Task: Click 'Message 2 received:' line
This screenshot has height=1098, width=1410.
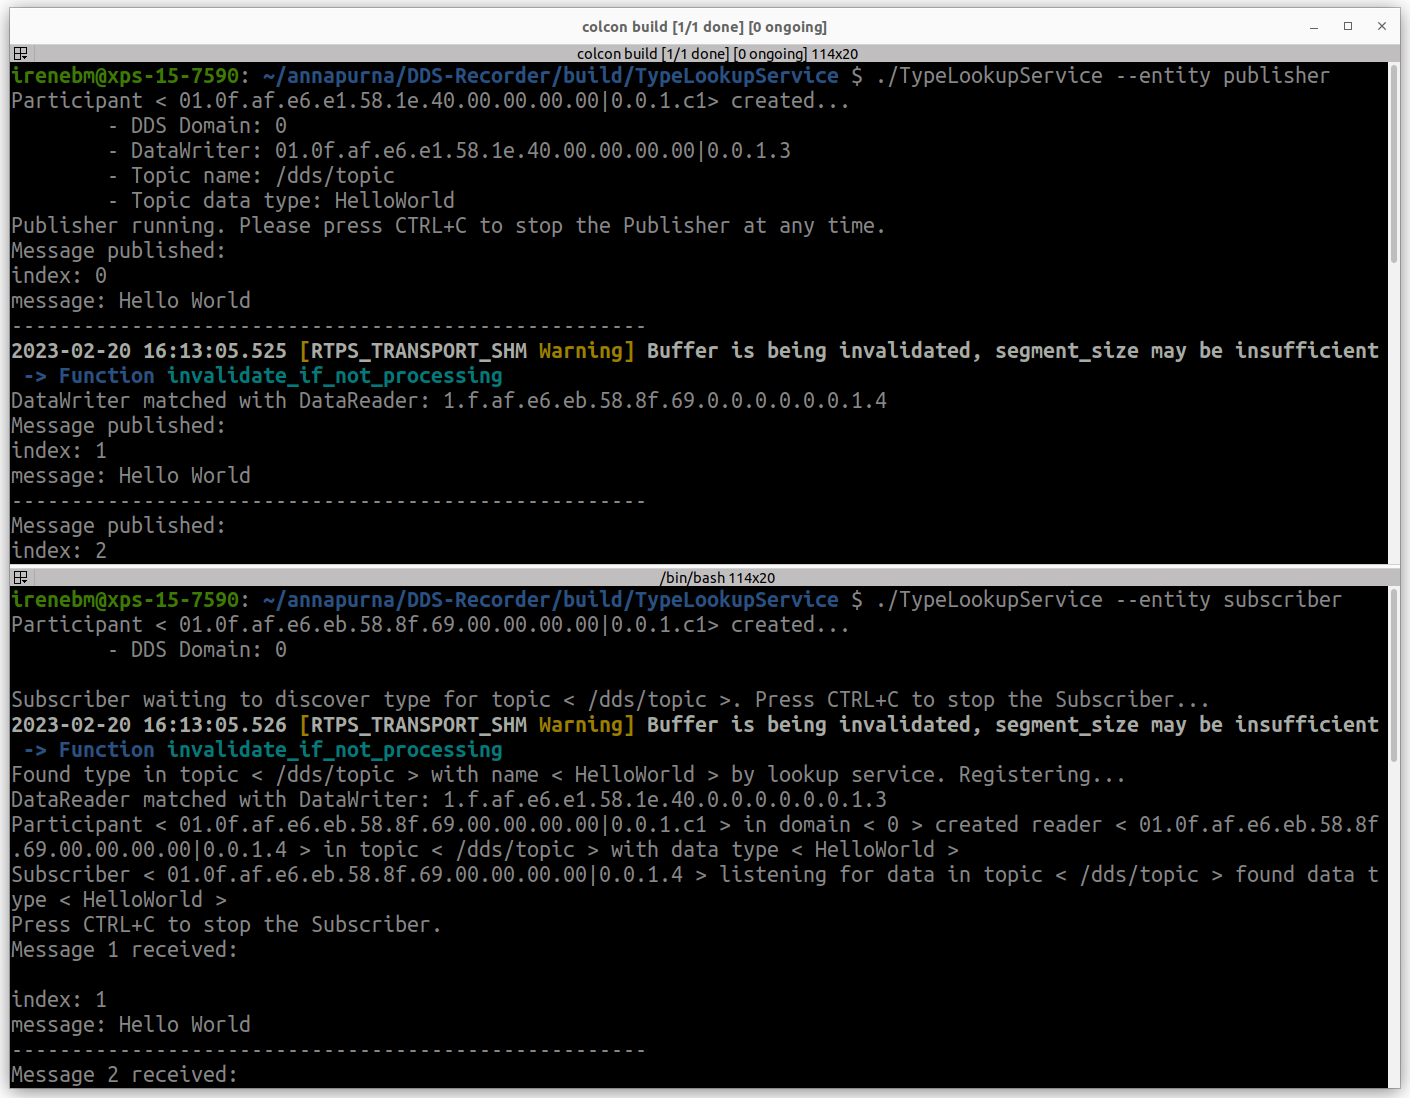Action: 125,1075
